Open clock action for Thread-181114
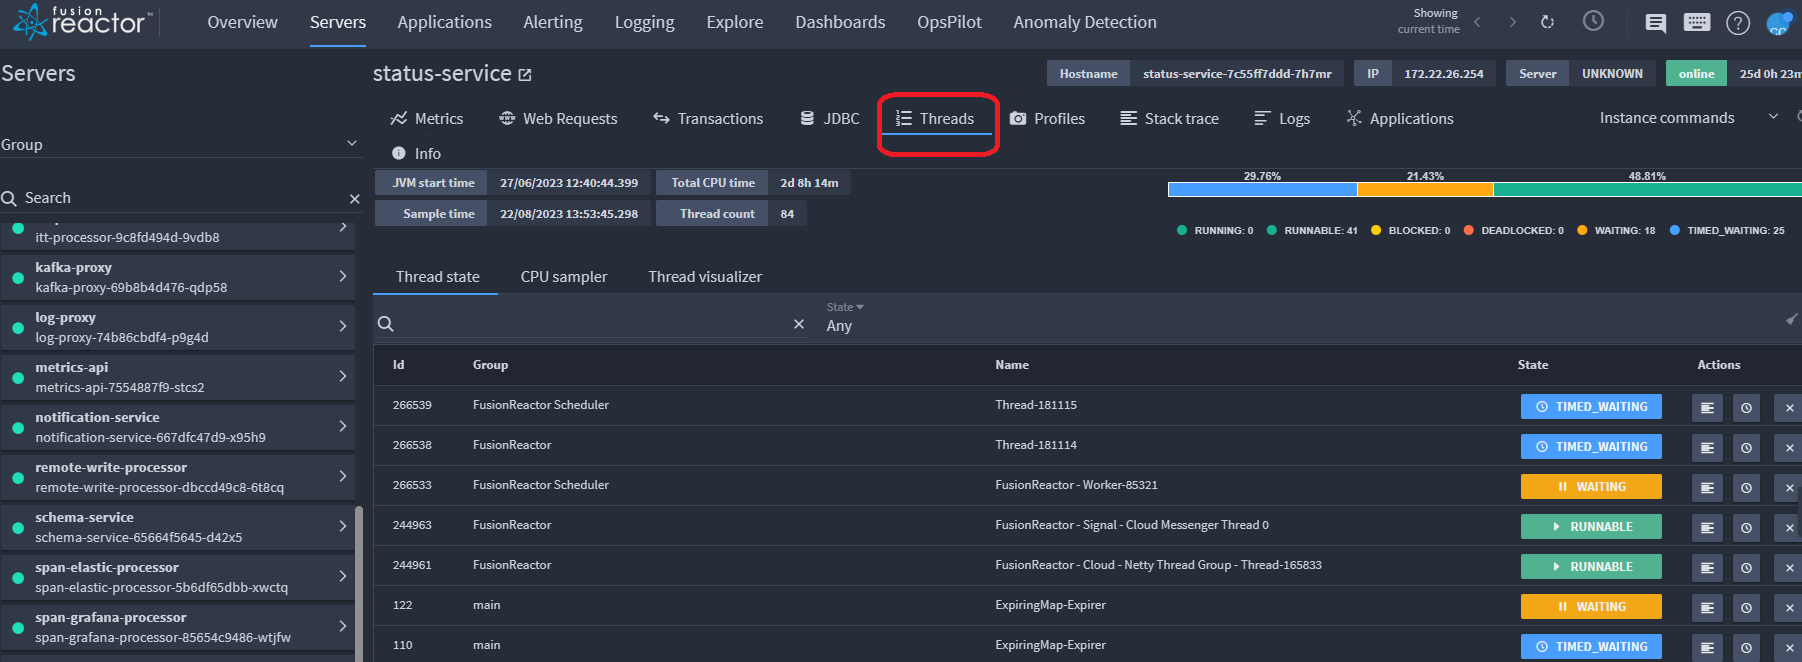This screenshot has width=1802, height=662. (x=1746, y=447)
